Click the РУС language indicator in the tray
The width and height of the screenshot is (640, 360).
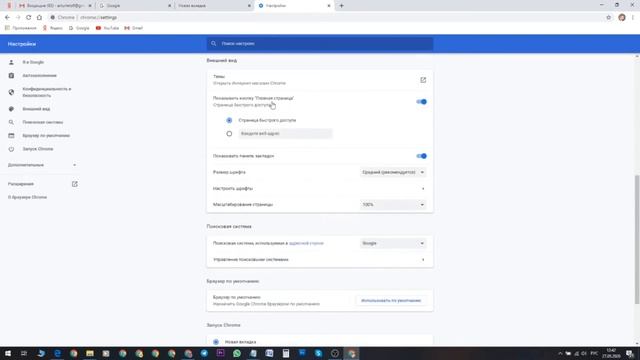(x=594, y=353)
